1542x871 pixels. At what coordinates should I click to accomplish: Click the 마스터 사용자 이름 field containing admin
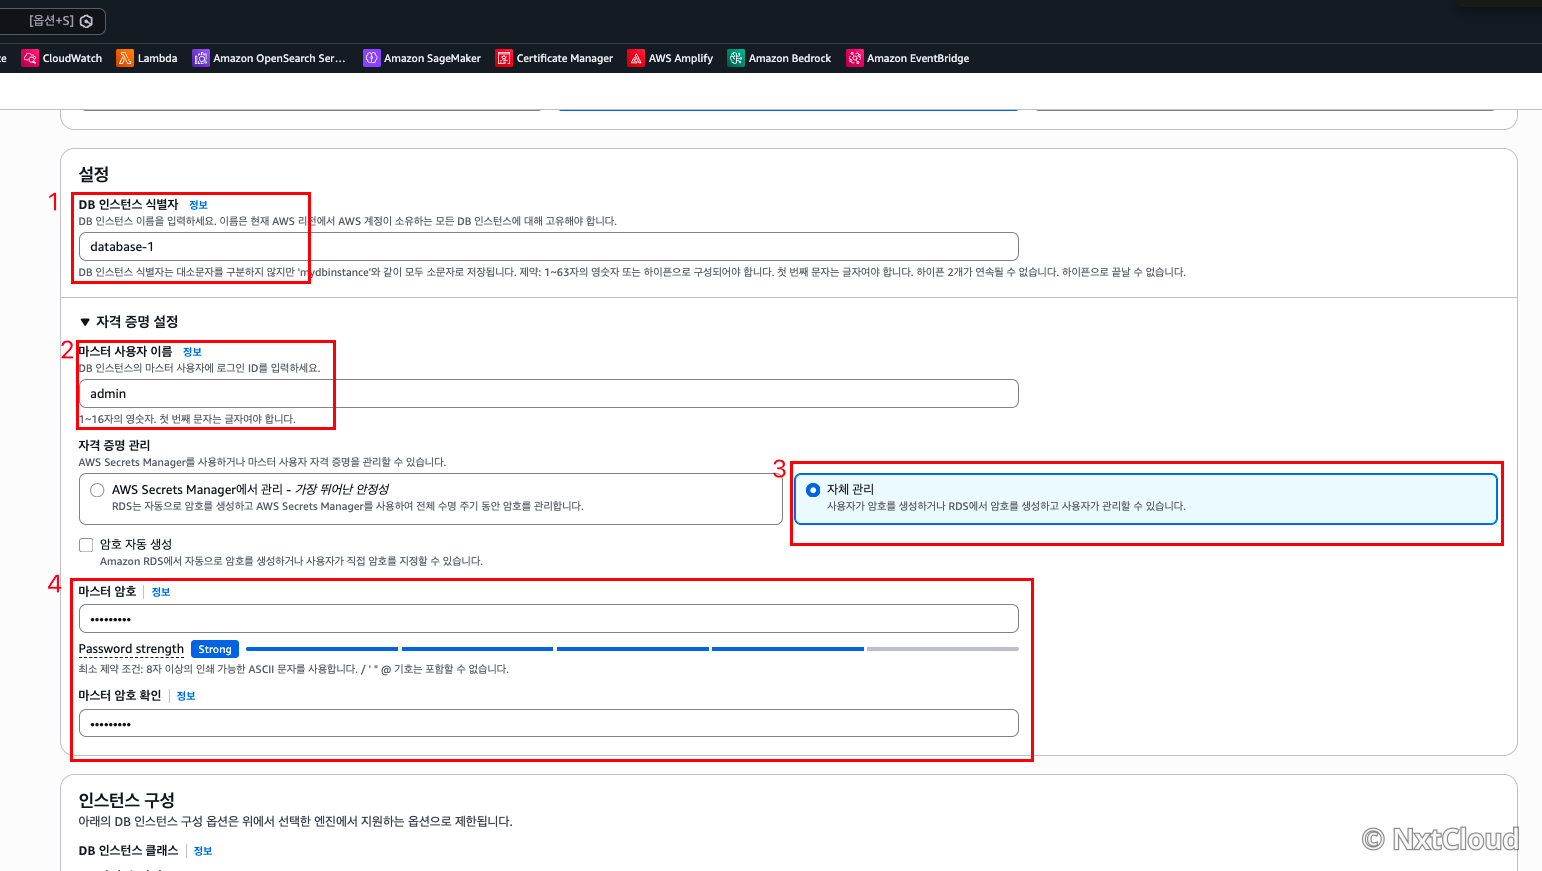click(x=549, y=394)
